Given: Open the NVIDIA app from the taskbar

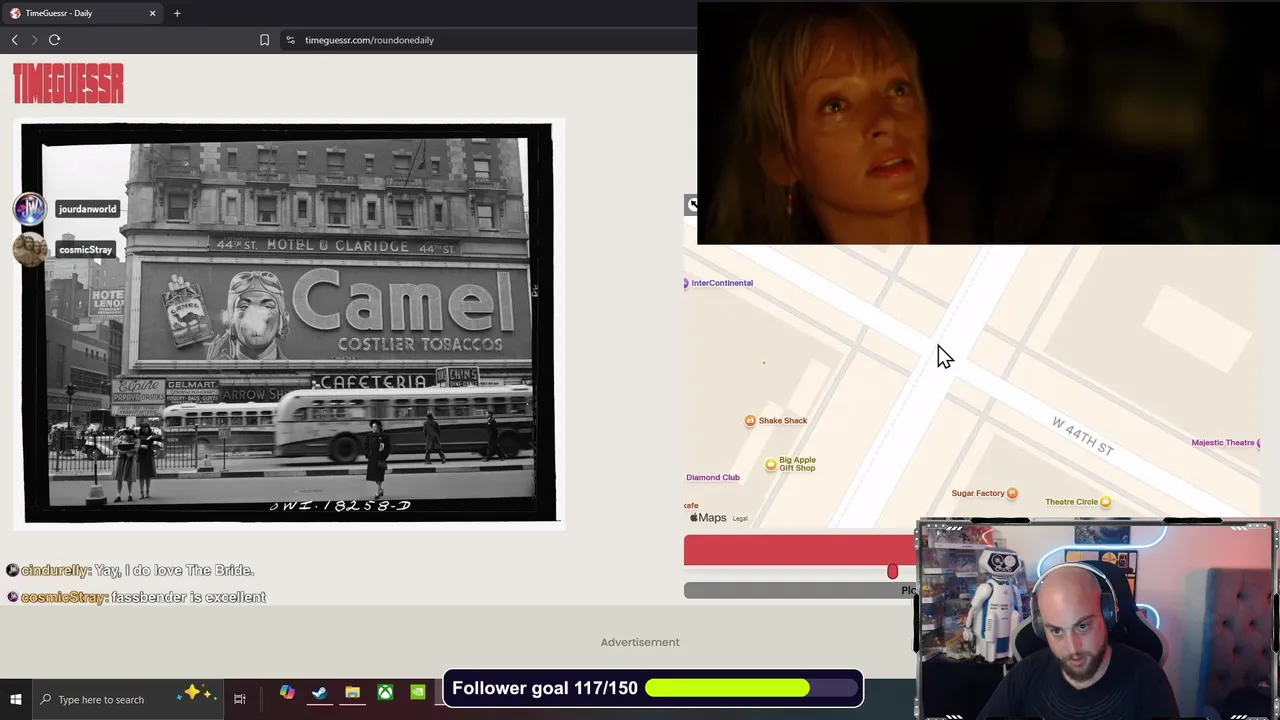Looking at the screenshot, I should click(x=418, y=692).
